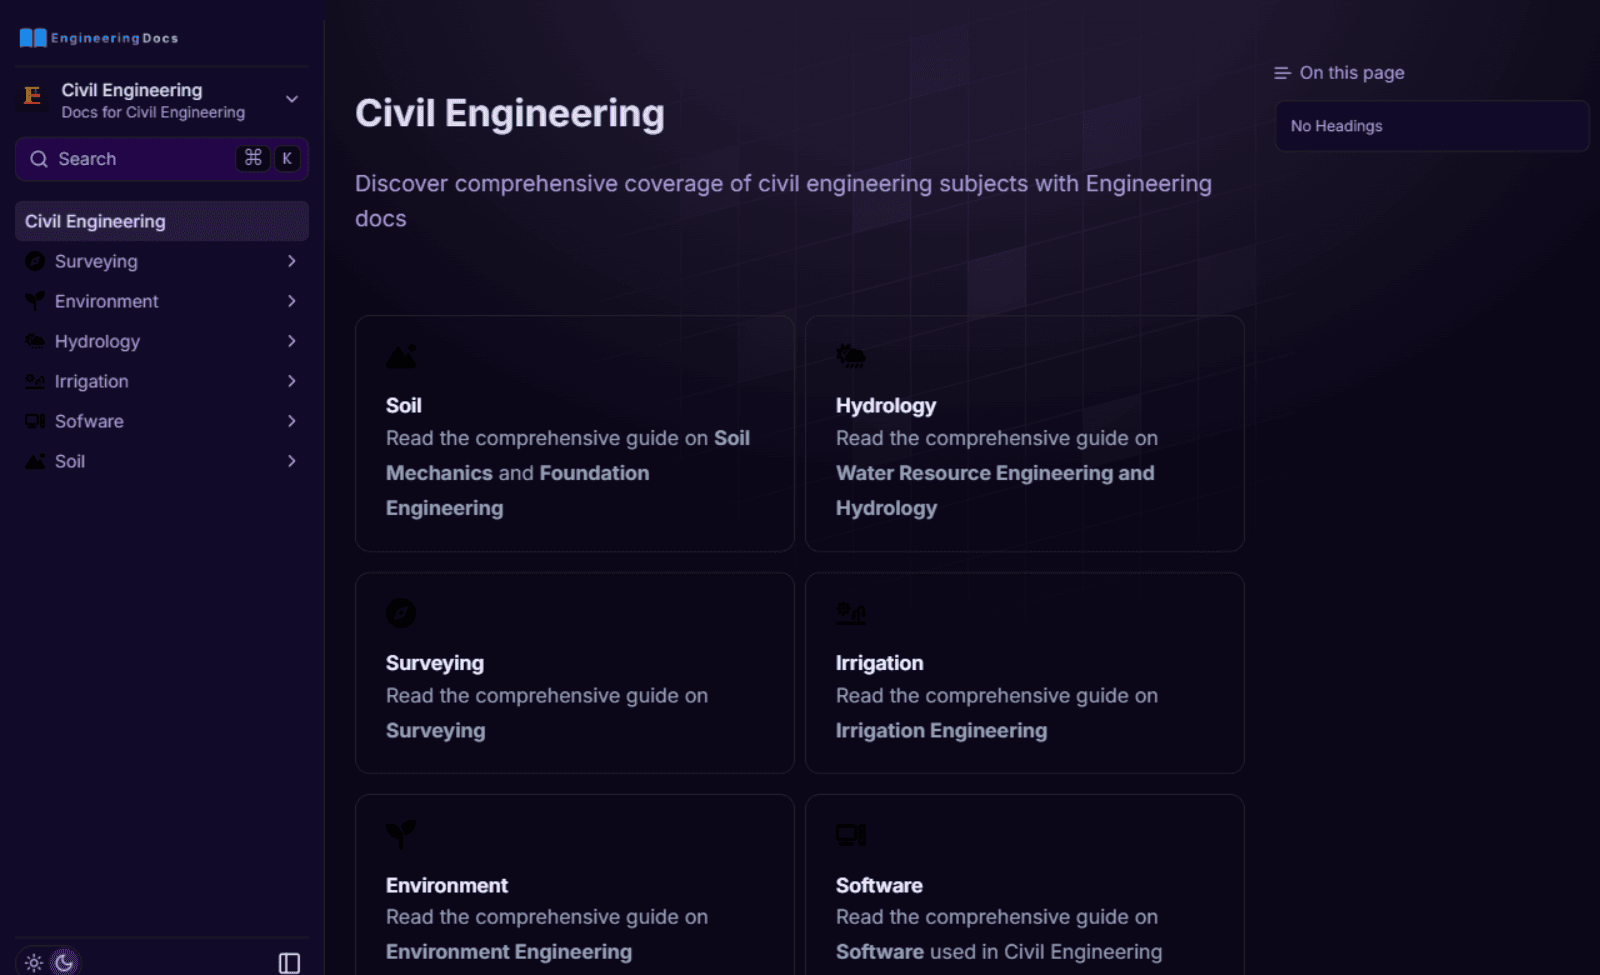Image resolution: width=1600 pixels, height=975 pixels.
Task: Click the sprout icon next to Environment in sidebar
Action: (x=35, y=301)
